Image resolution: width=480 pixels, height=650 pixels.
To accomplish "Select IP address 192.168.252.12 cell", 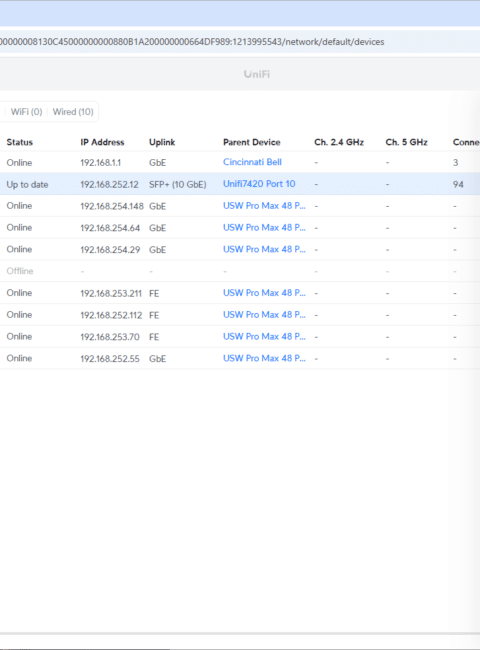I will pyautogui.click(x=109, y=184).
